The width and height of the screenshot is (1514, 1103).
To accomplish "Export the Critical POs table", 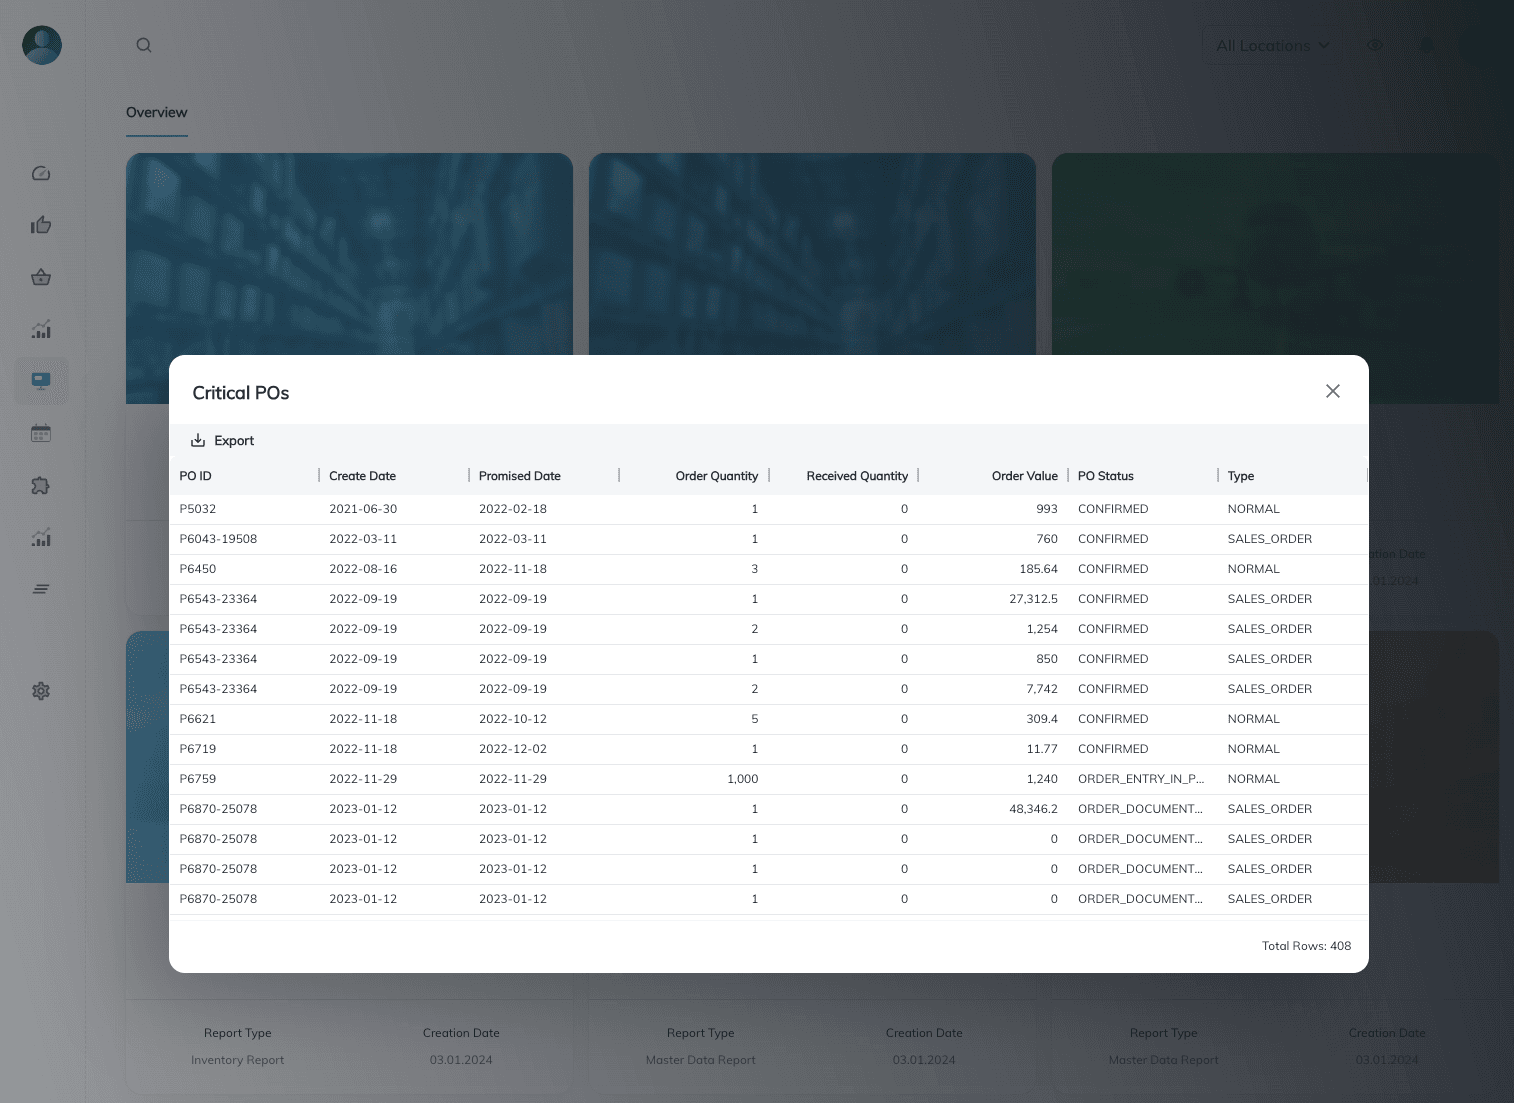I will [223, 441].
